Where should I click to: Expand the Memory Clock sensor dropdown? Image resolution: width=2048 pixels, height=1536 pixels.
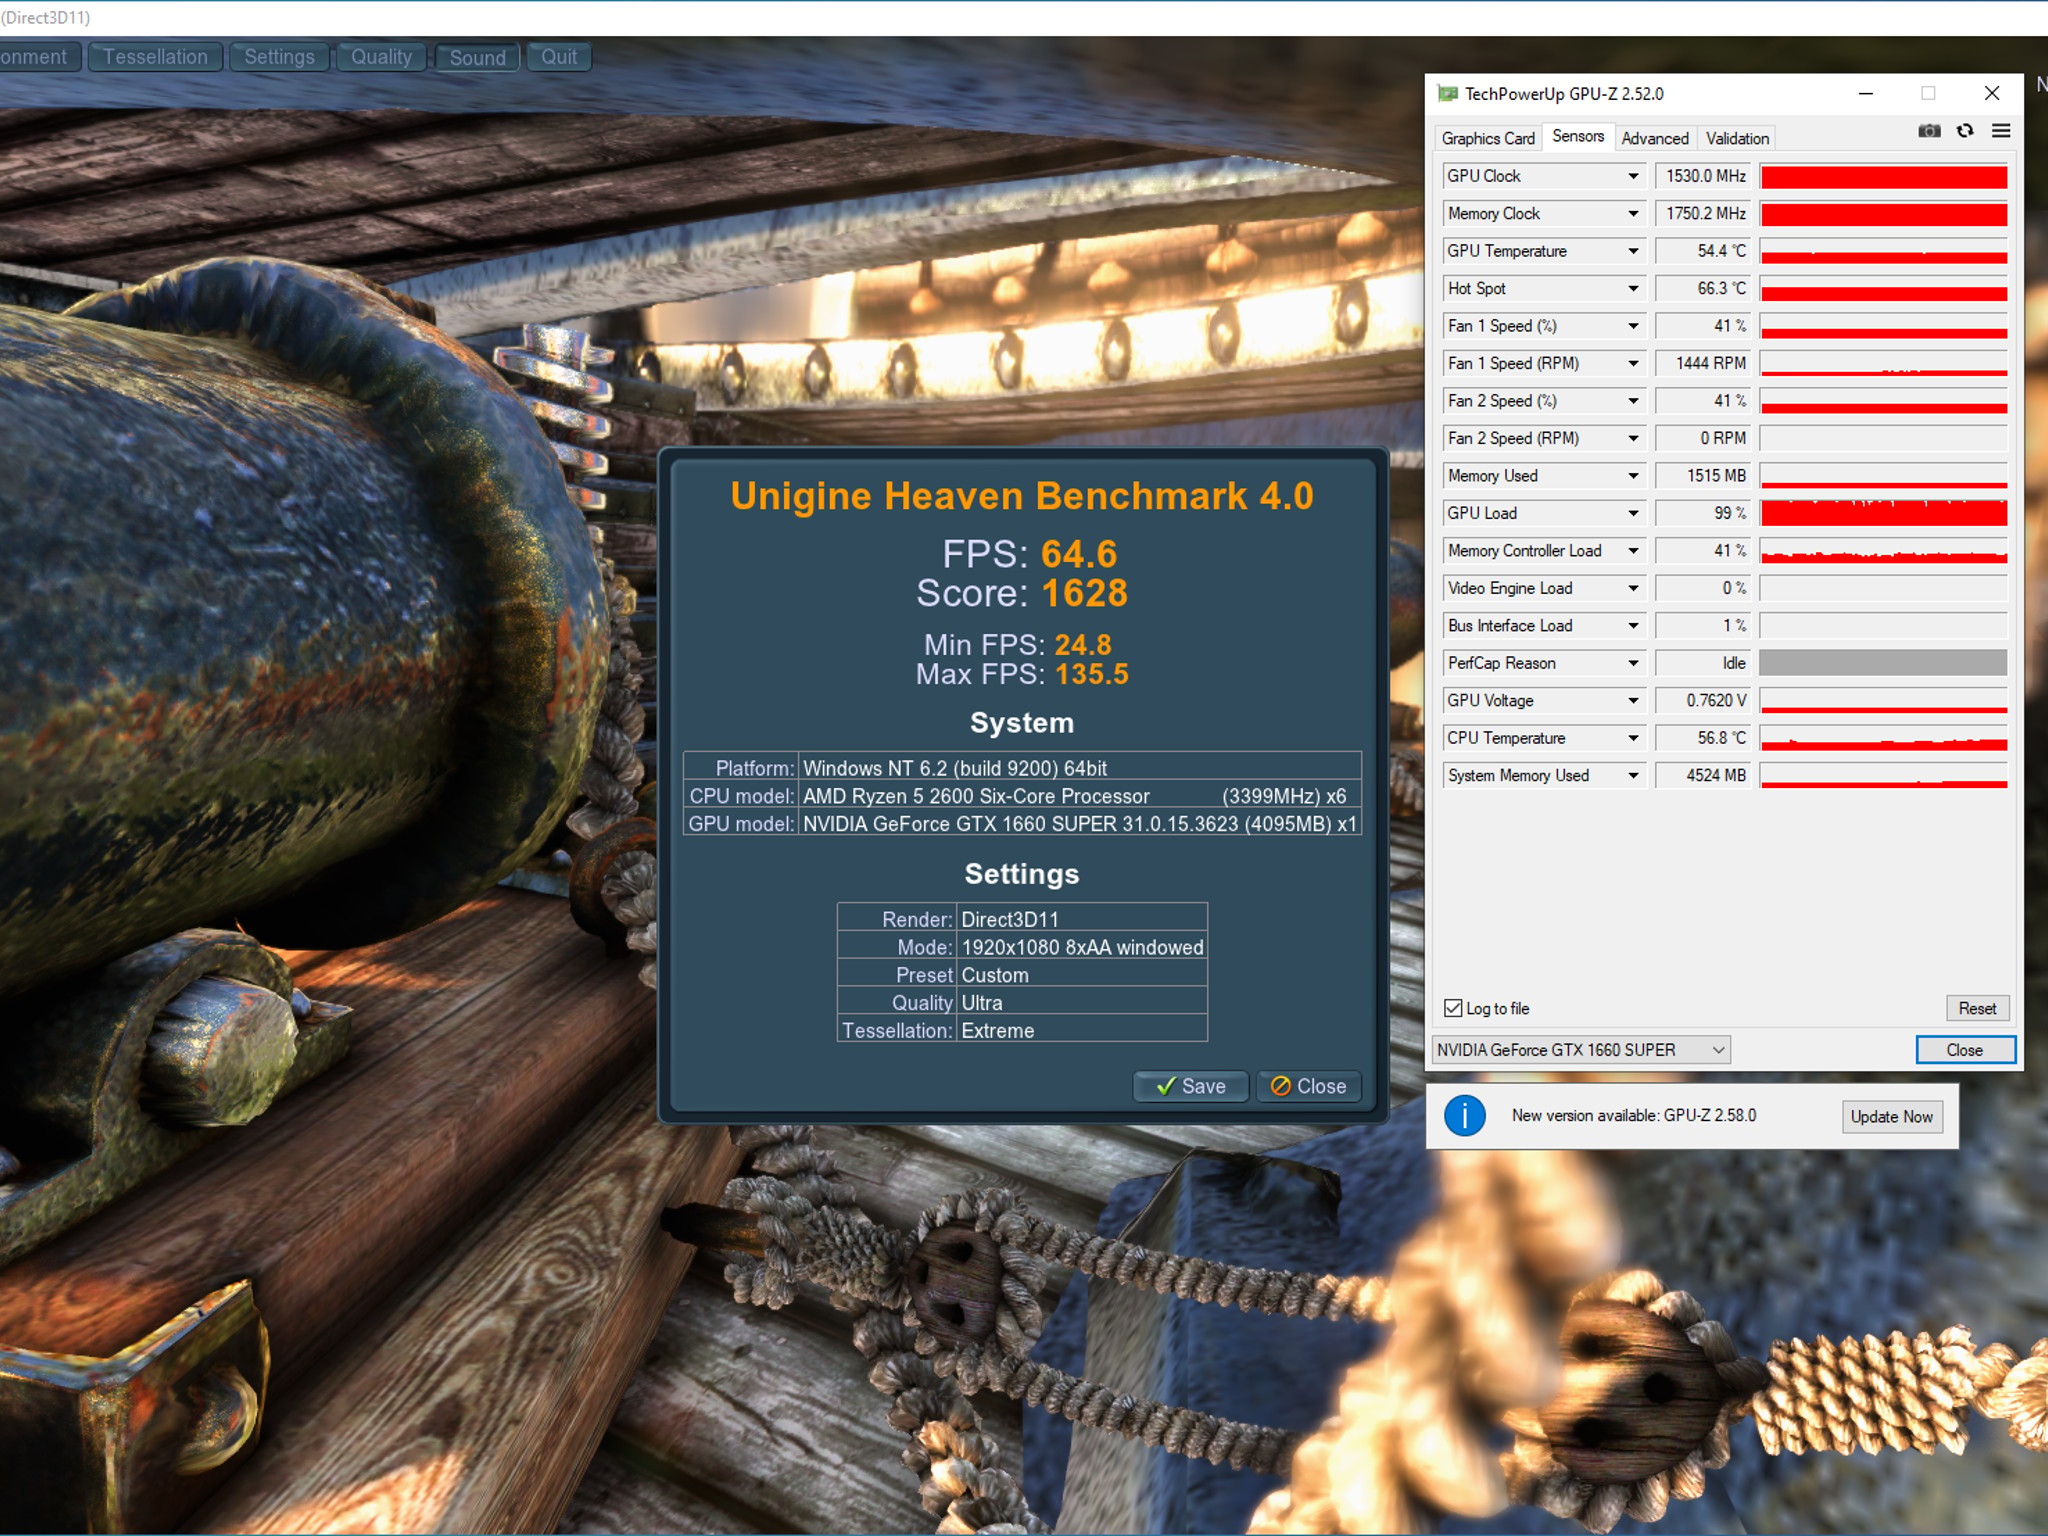[x=1633, y=214]
